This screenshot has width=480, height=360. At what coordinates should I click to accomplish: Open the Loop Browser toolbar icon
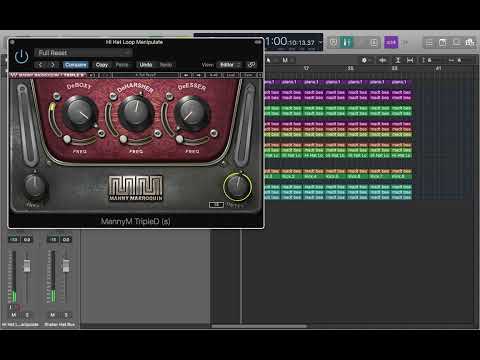click(x=456, y=43)
